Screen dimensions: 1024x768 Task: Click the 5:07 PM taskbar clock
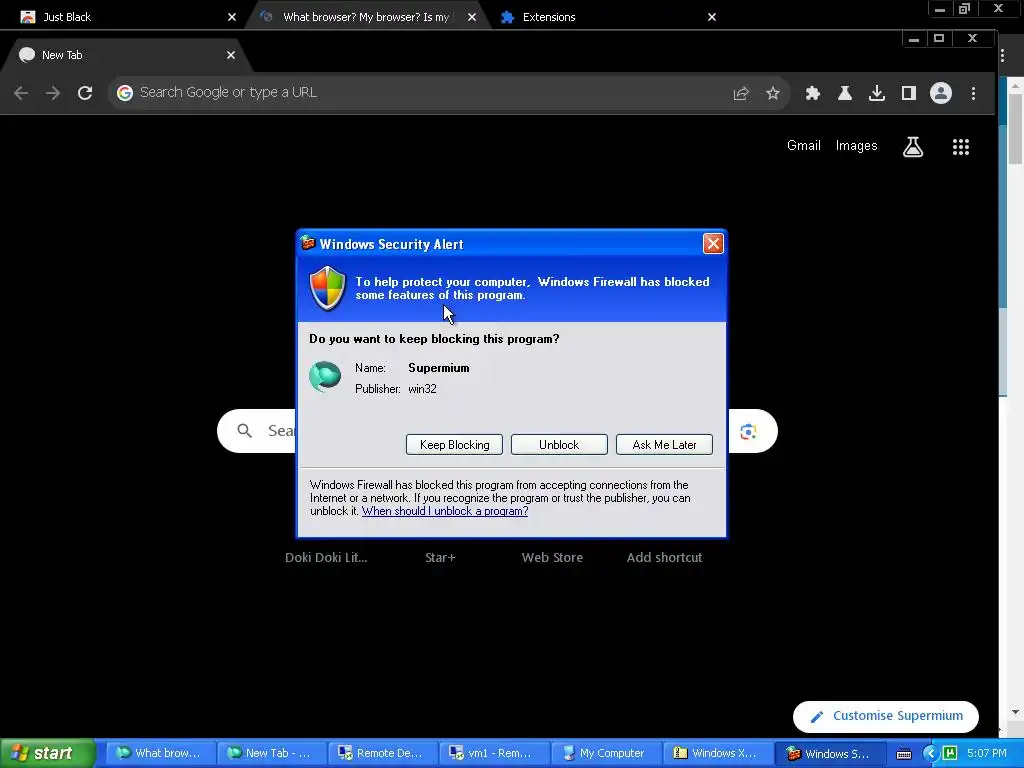coord(987,754)
